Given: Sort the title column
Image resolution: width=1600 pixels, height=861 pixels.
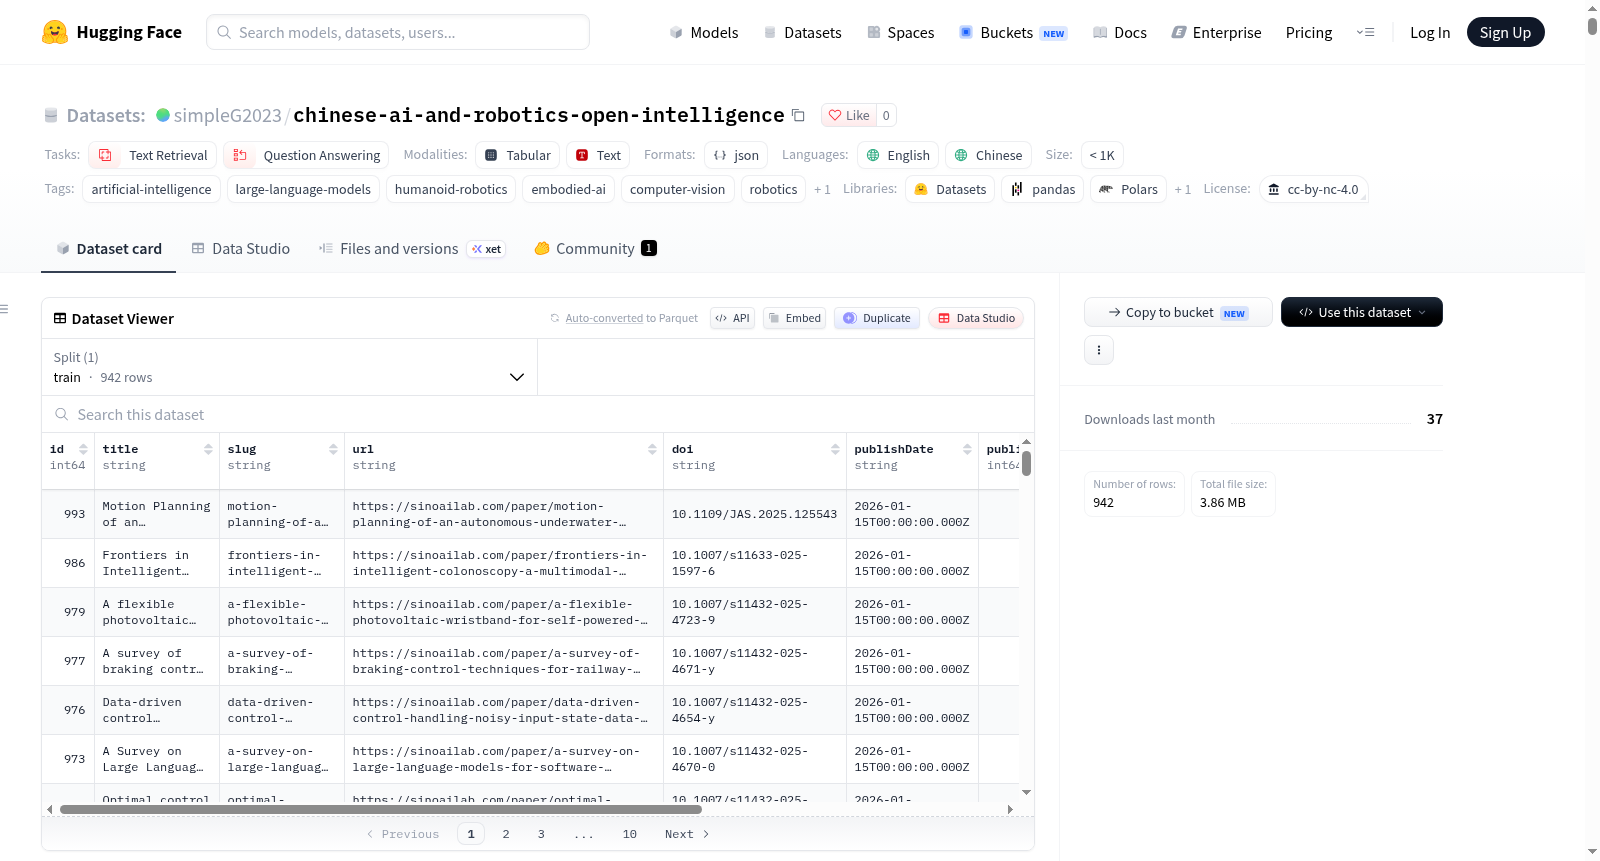Looking at the screenshot, I should point(208,449).
